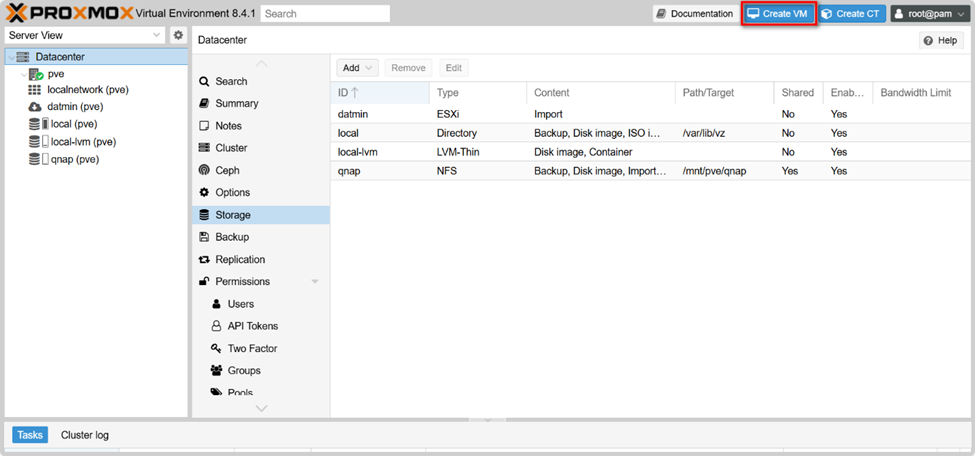The height and width of the screenshot is (456, 975).
Task: Select the datmin (pve) cloud storage node
Action: pyautogui.click(x=74, y=107)
